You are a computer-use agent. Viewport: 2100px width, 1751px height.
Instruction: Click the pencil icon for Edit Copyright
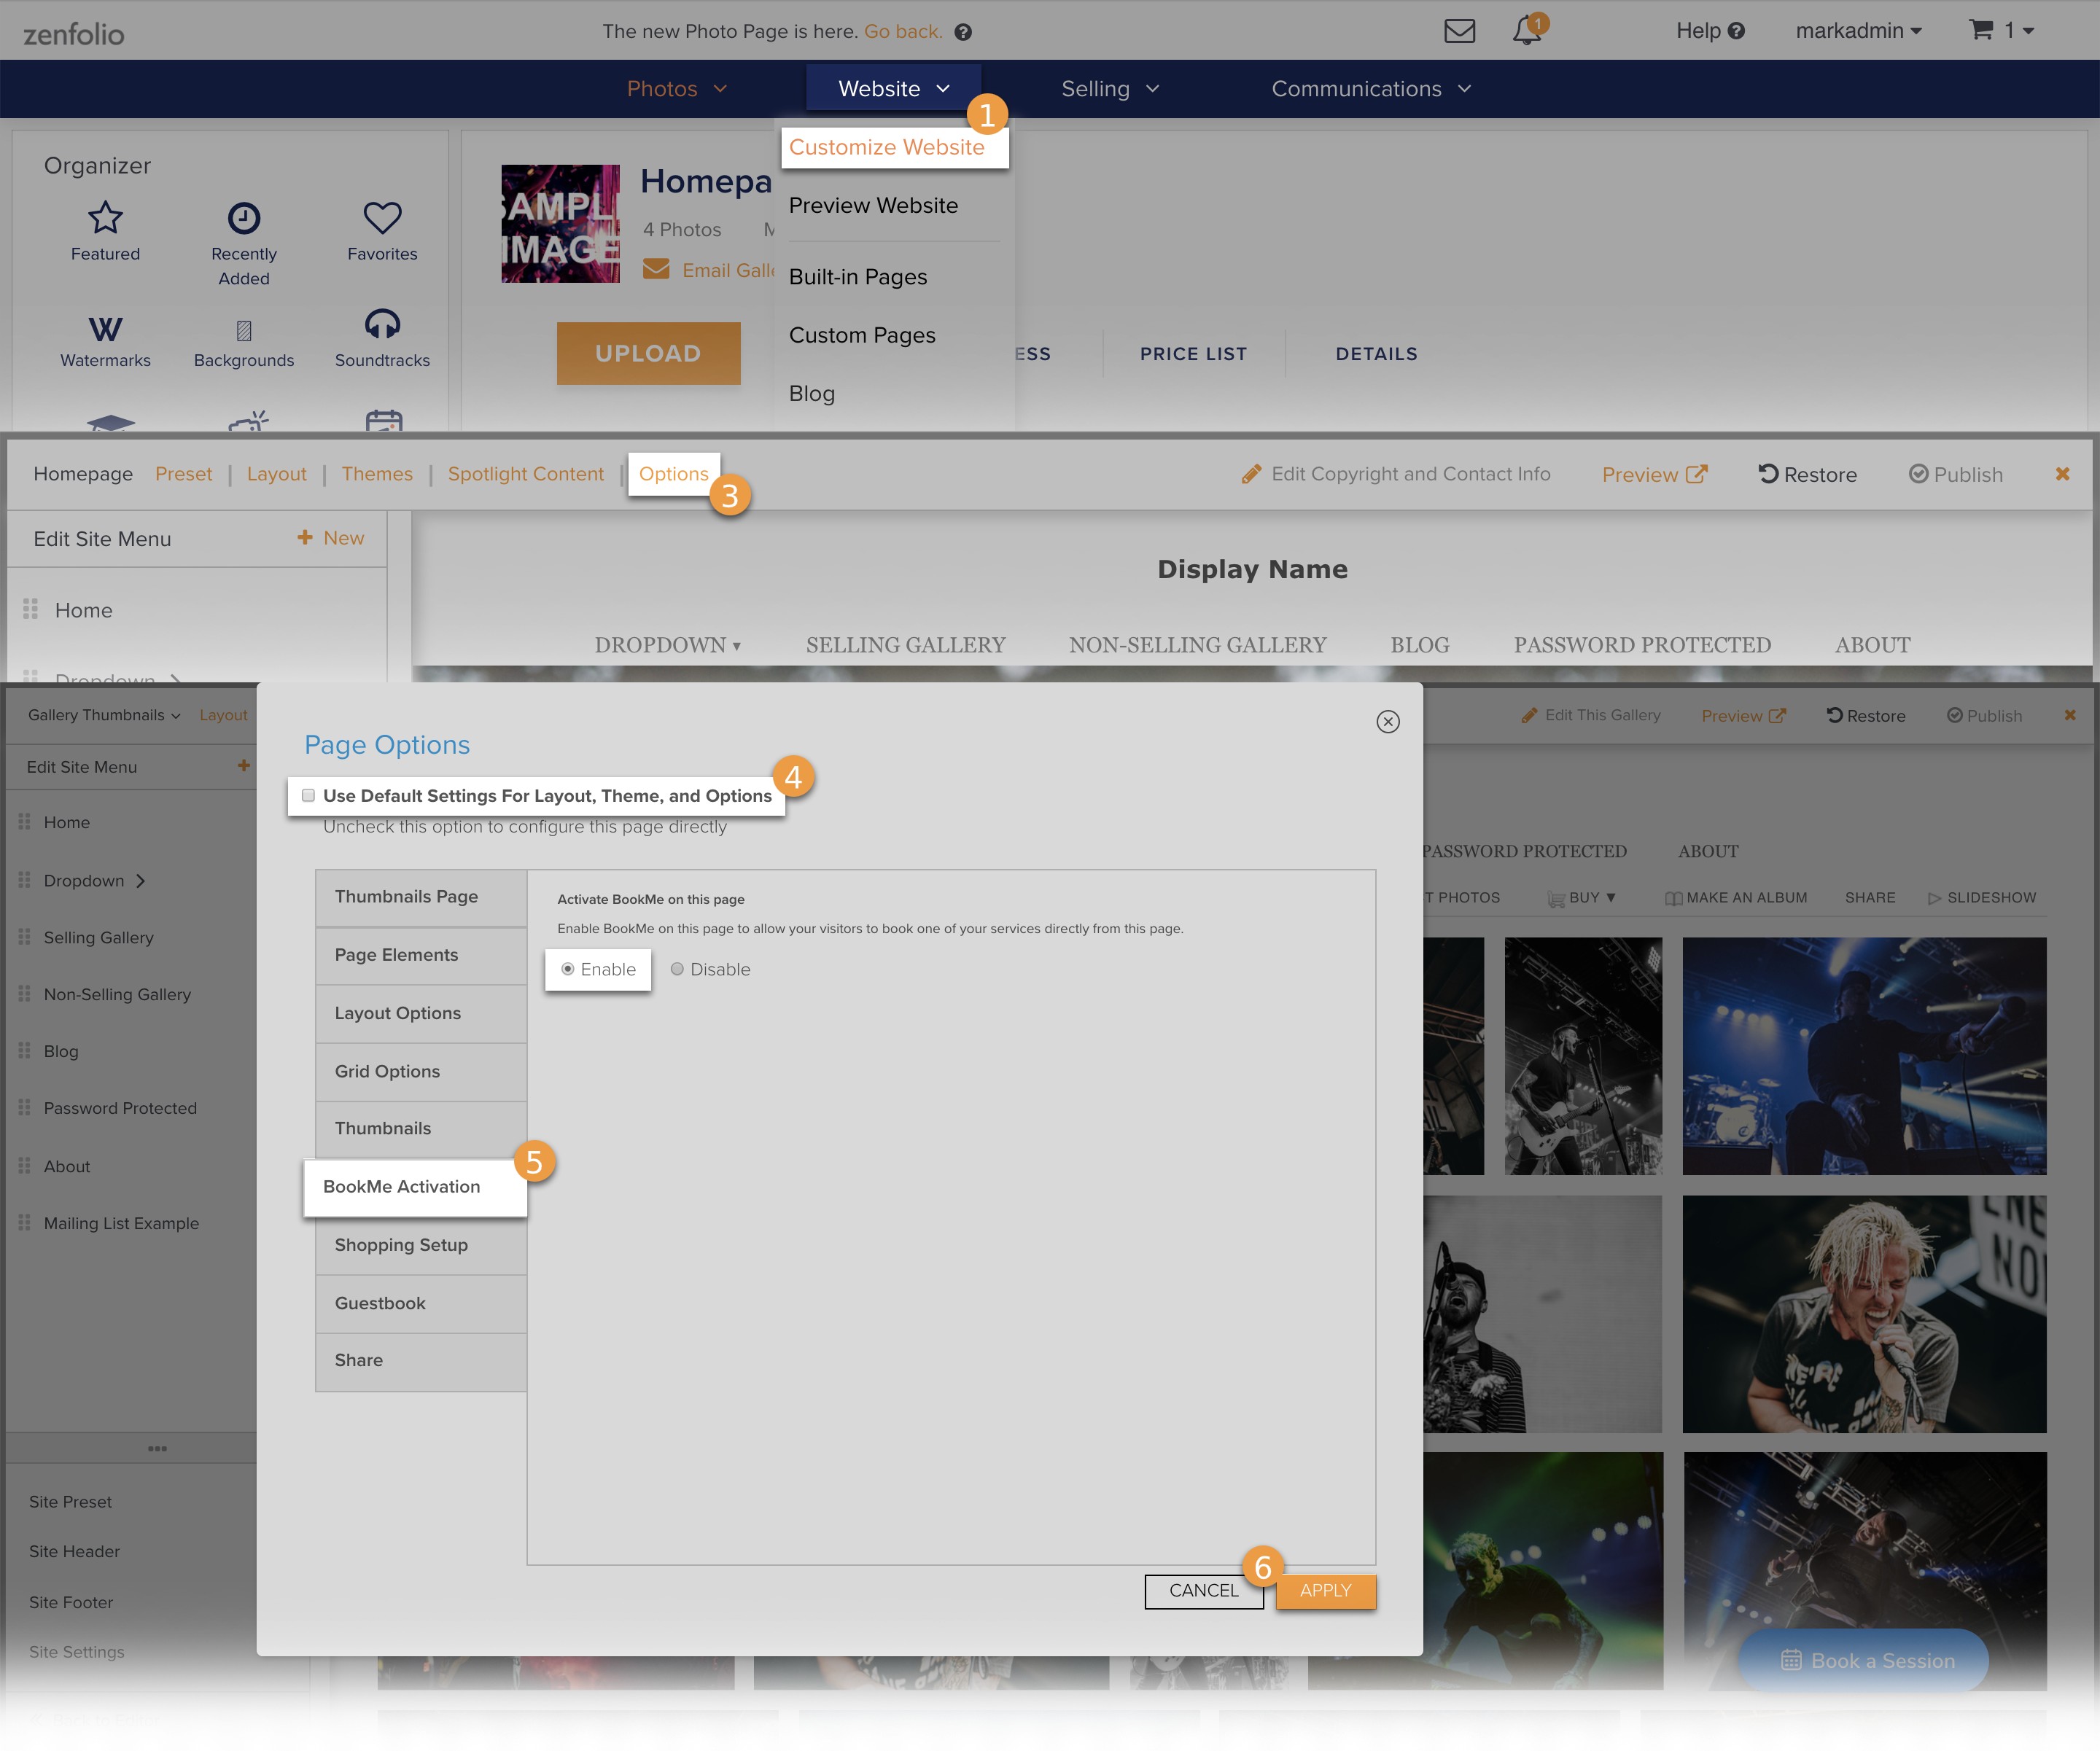point(1251,474)
